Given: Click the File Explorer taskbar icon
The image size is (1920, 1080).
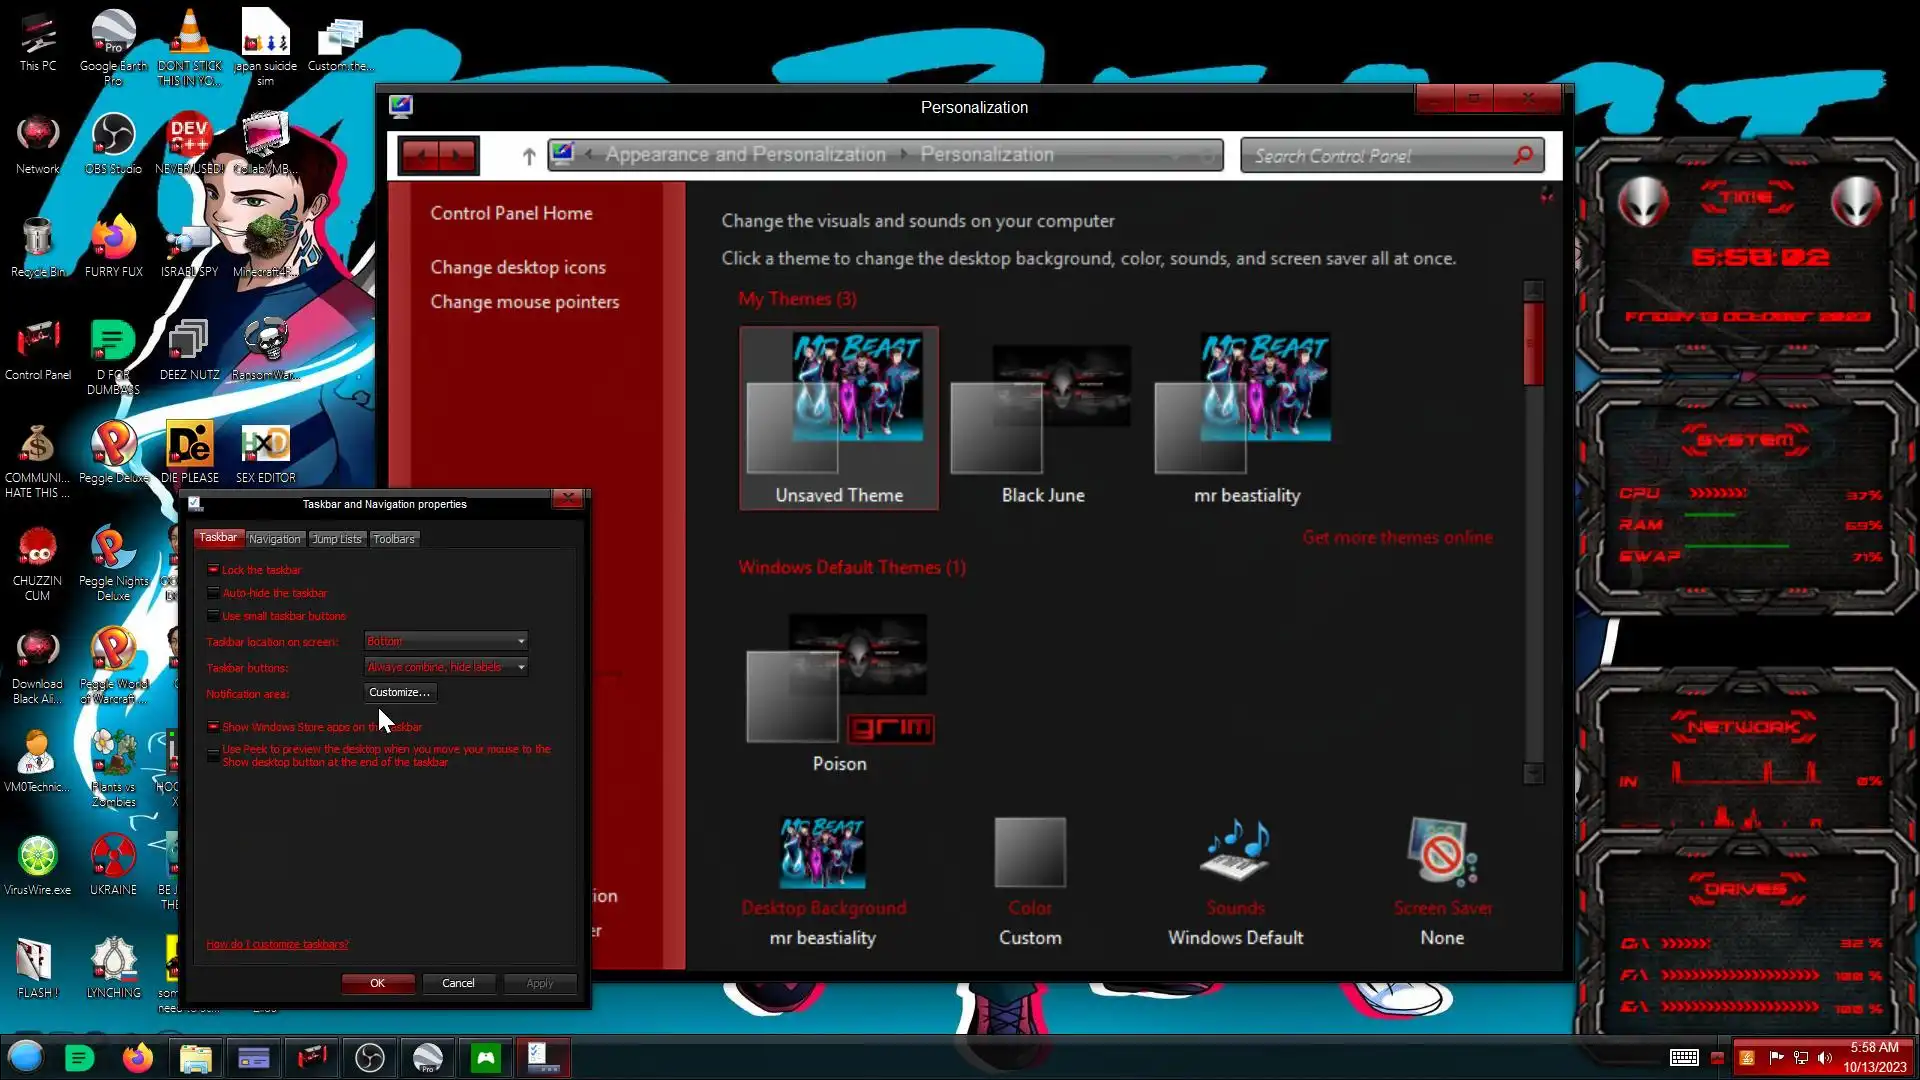Looking at the screenshot, I should [196, 1058].
